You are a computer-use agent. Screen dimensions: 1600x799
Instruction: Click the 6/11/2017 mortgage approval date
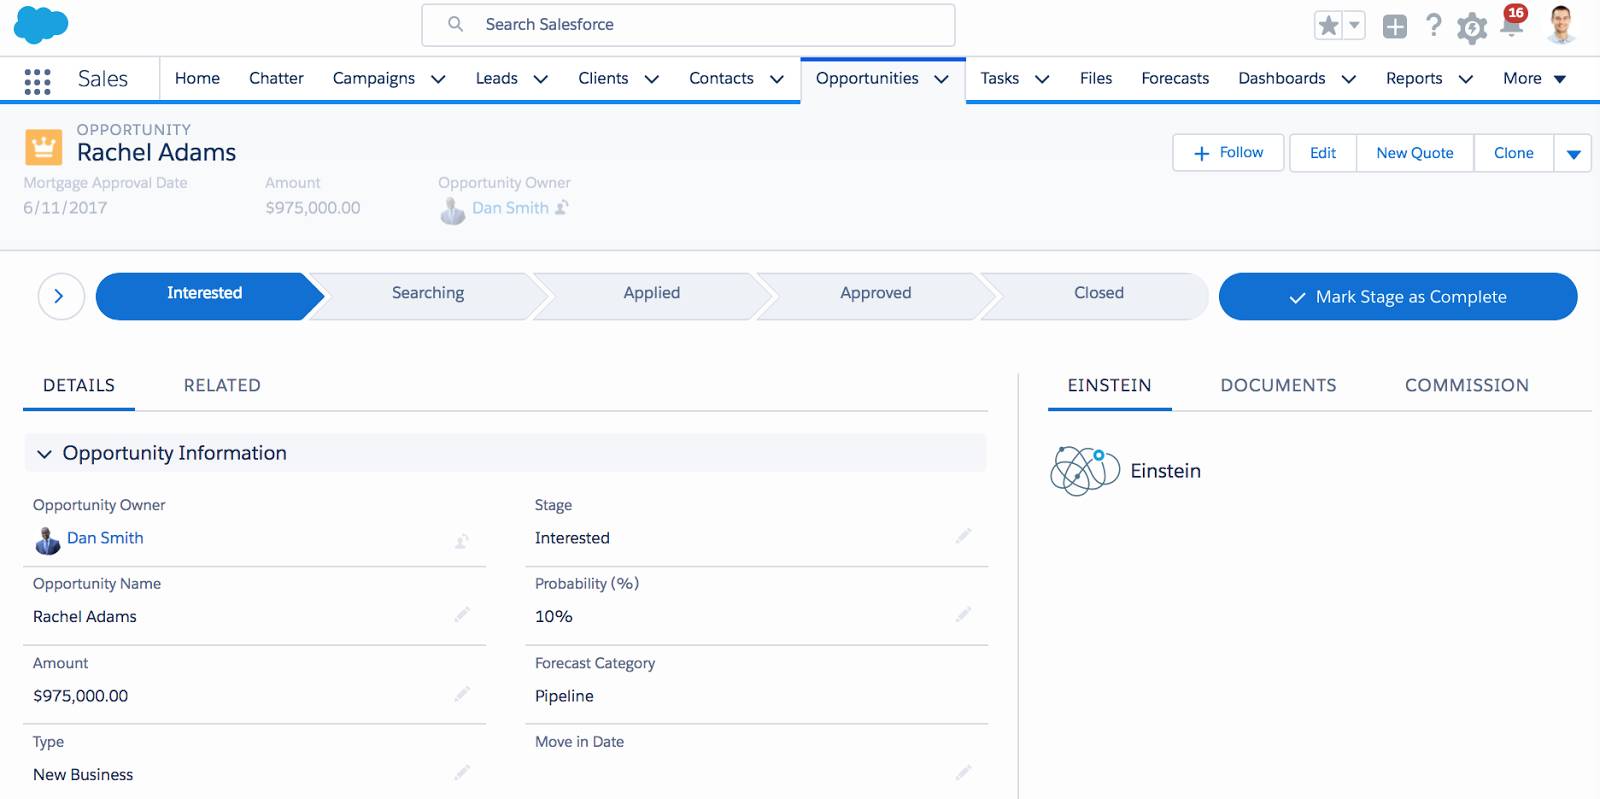pos(65,208)
